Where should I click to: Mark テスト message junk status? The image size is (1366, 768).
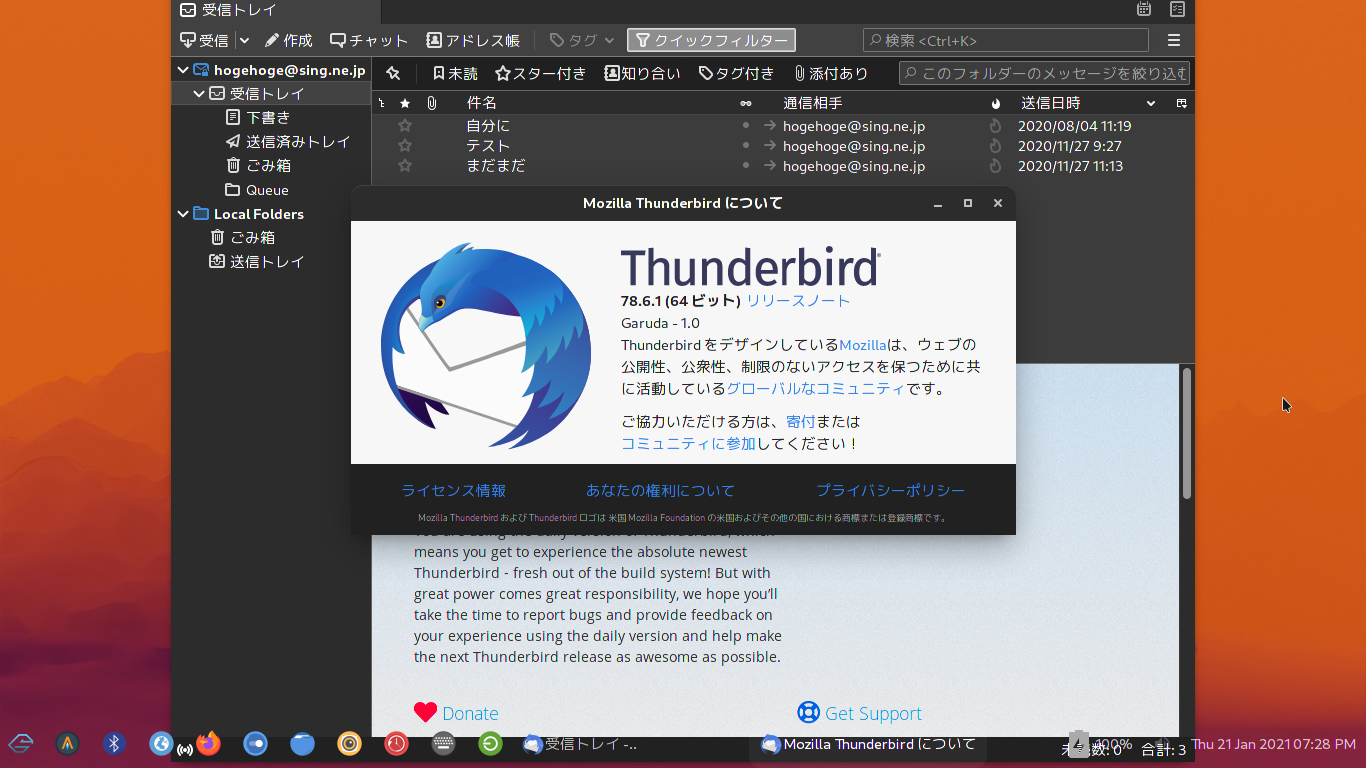pyautogui.click(x=995, y=146)
